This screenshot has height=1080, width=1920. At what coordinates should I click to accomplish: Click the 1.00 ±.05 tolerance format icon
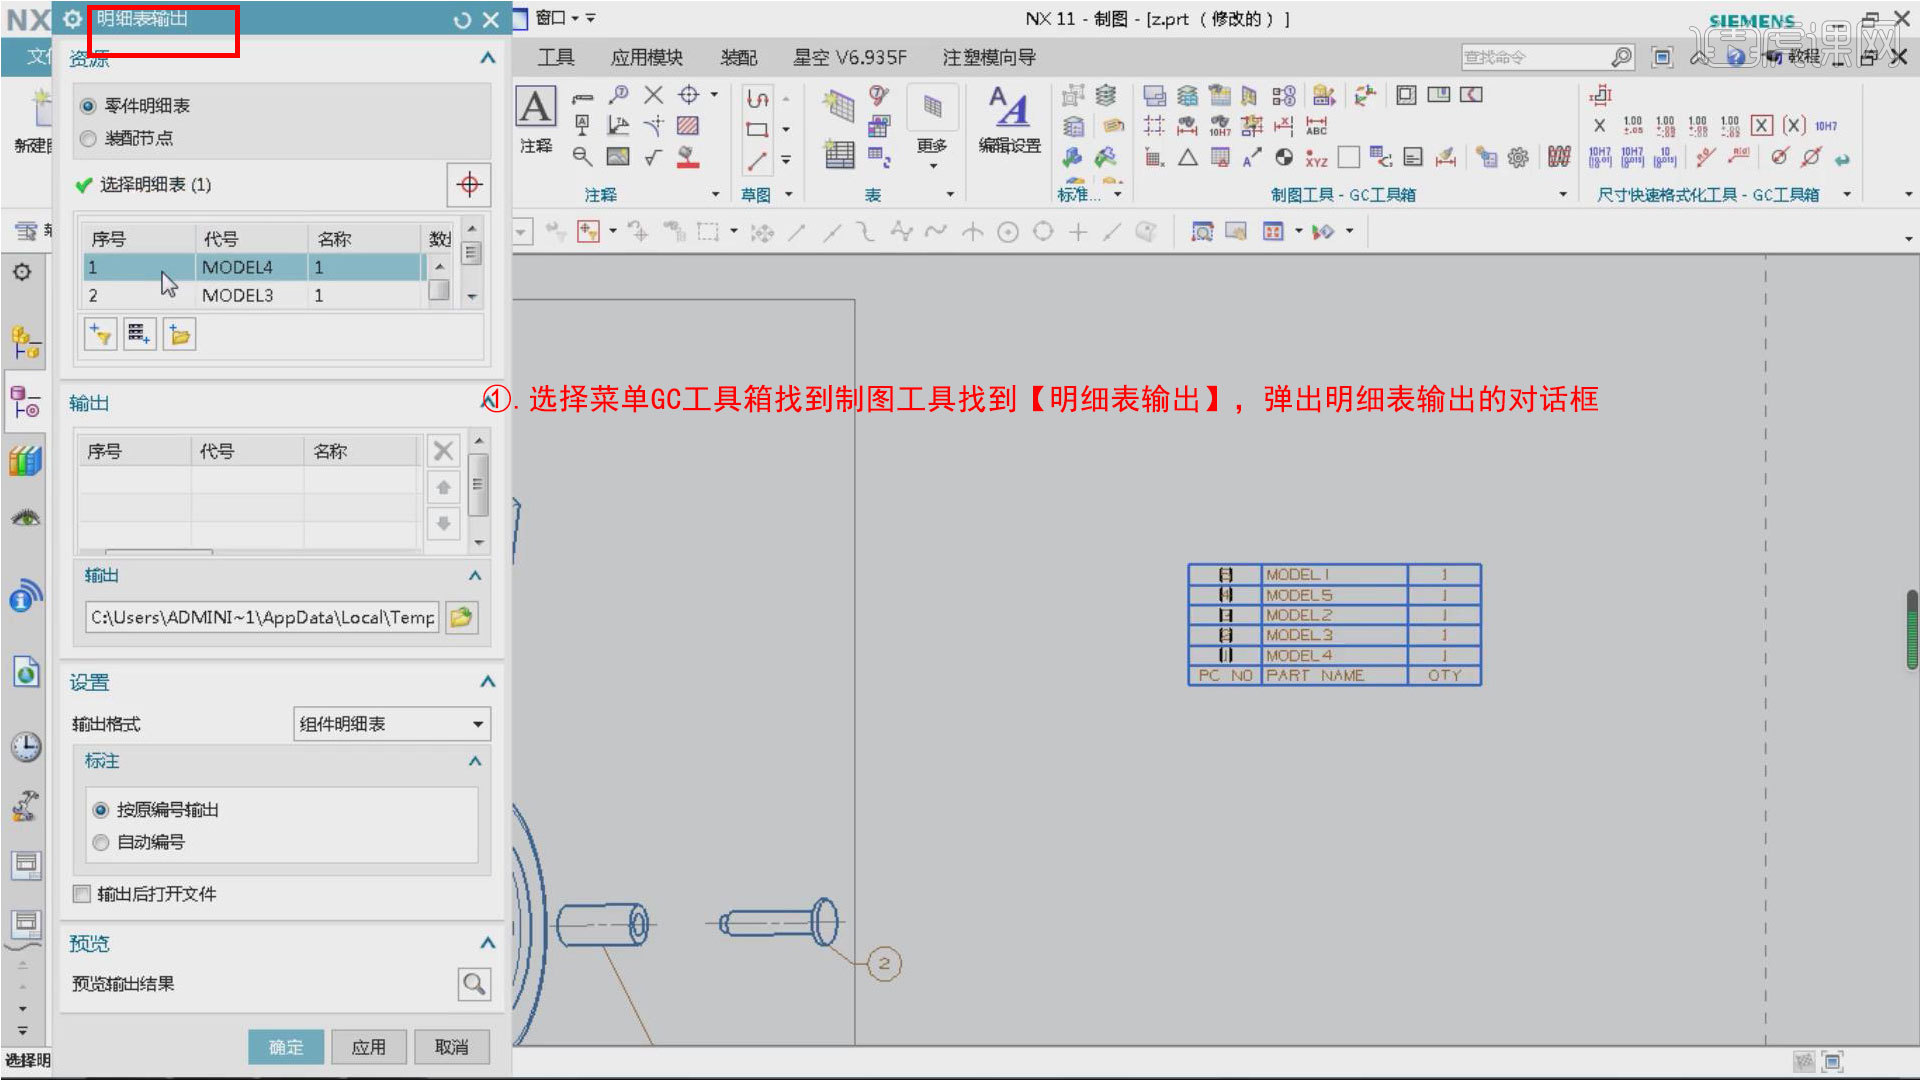(x=1633, y=125)
